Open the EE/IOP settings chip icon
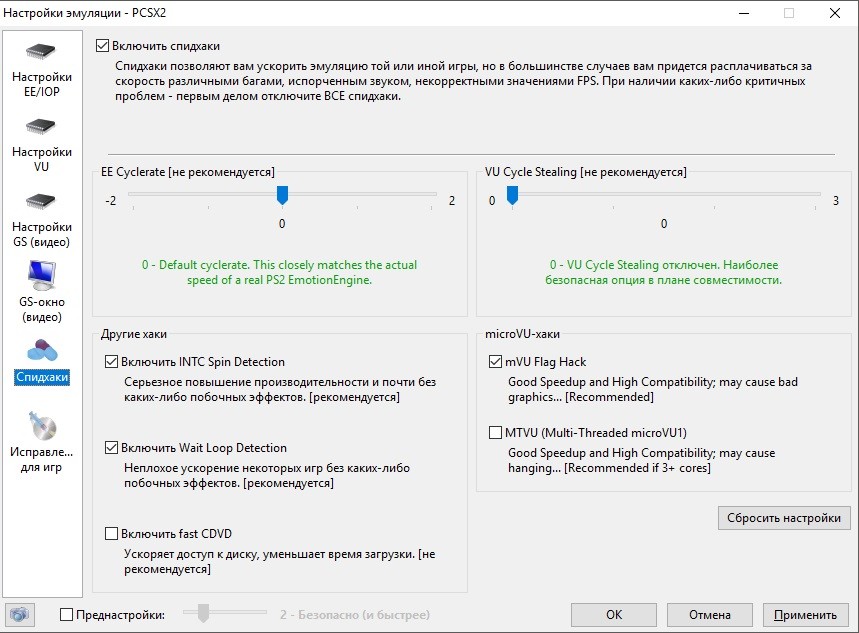 (x=42, y=53)
